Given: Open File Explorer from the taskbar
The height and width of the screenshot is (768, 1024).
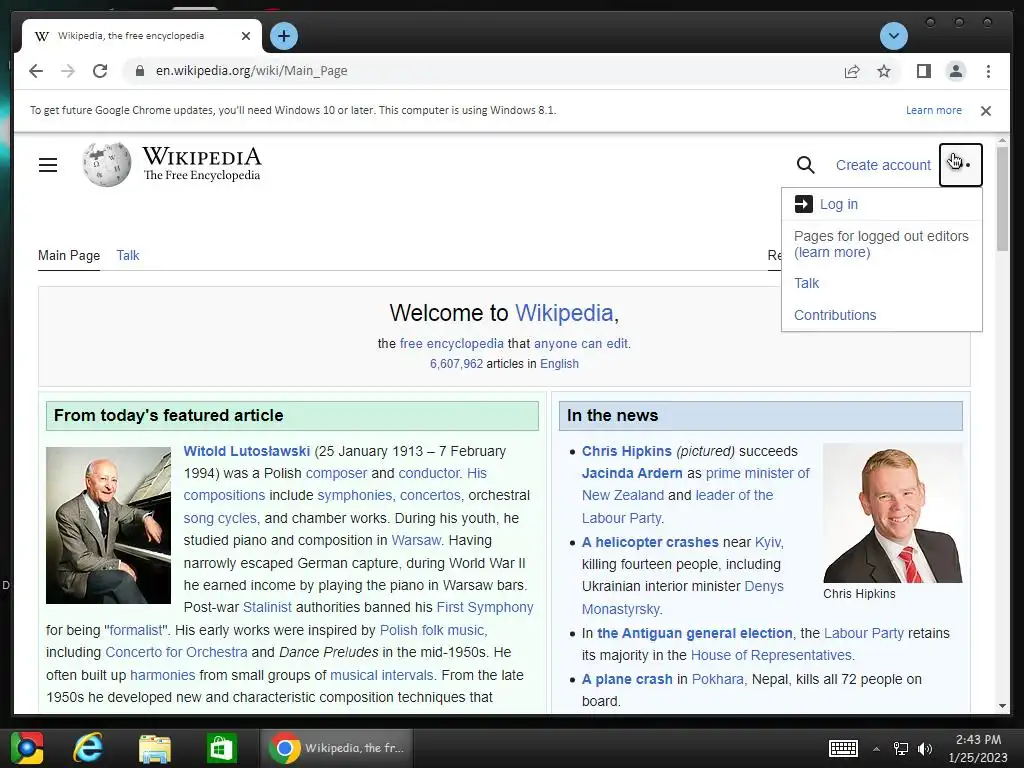Looking at the screenshot, I should pyautogui.click(x=155, y=748).
